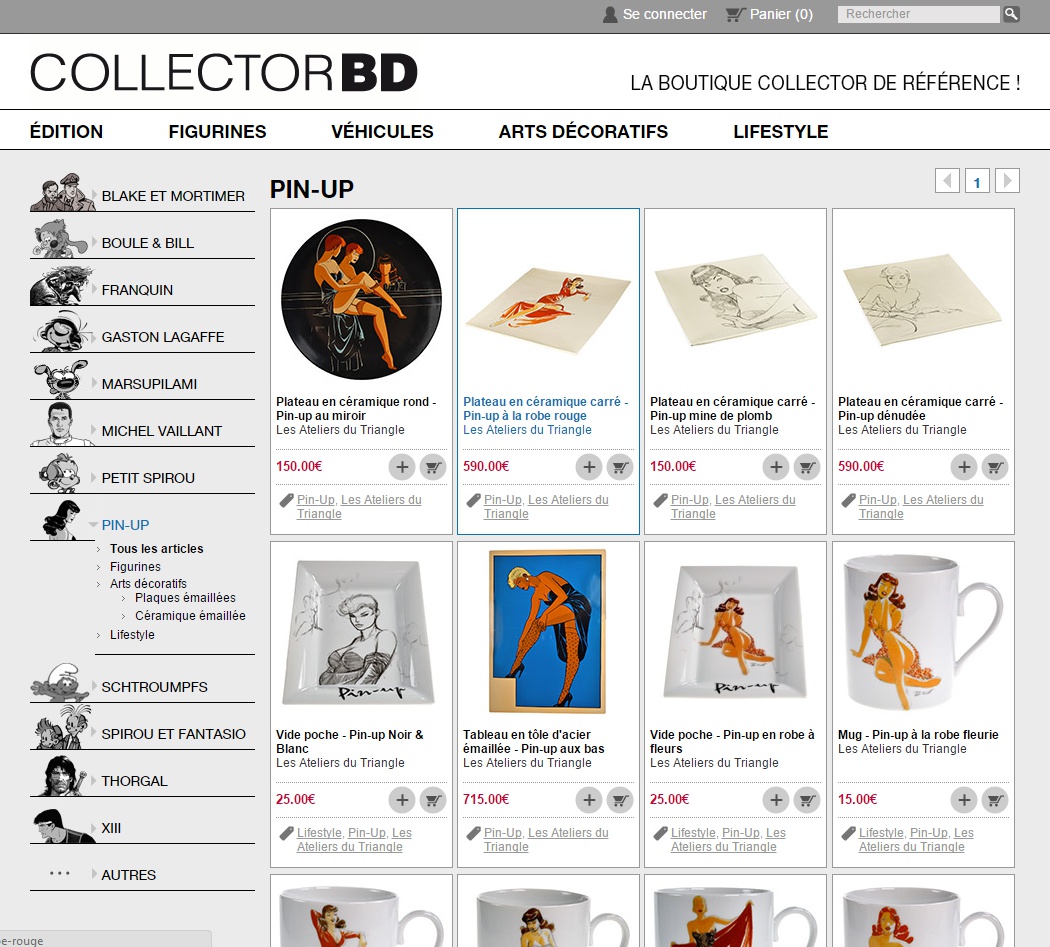
Task: Add Plateau rond Pin-up au miroir to cart
Action: (x=433, y=467)
